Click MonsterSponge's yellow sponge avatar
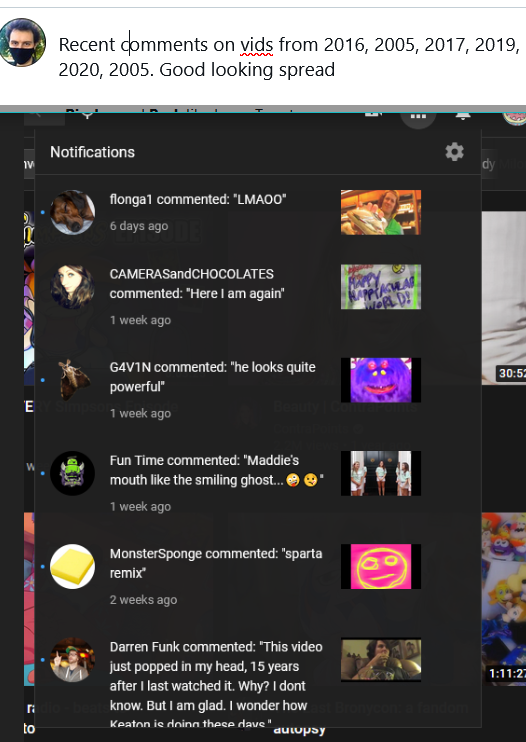Viewport: 526px width, 742px height. pyautogui.click(x=72, y=566)
